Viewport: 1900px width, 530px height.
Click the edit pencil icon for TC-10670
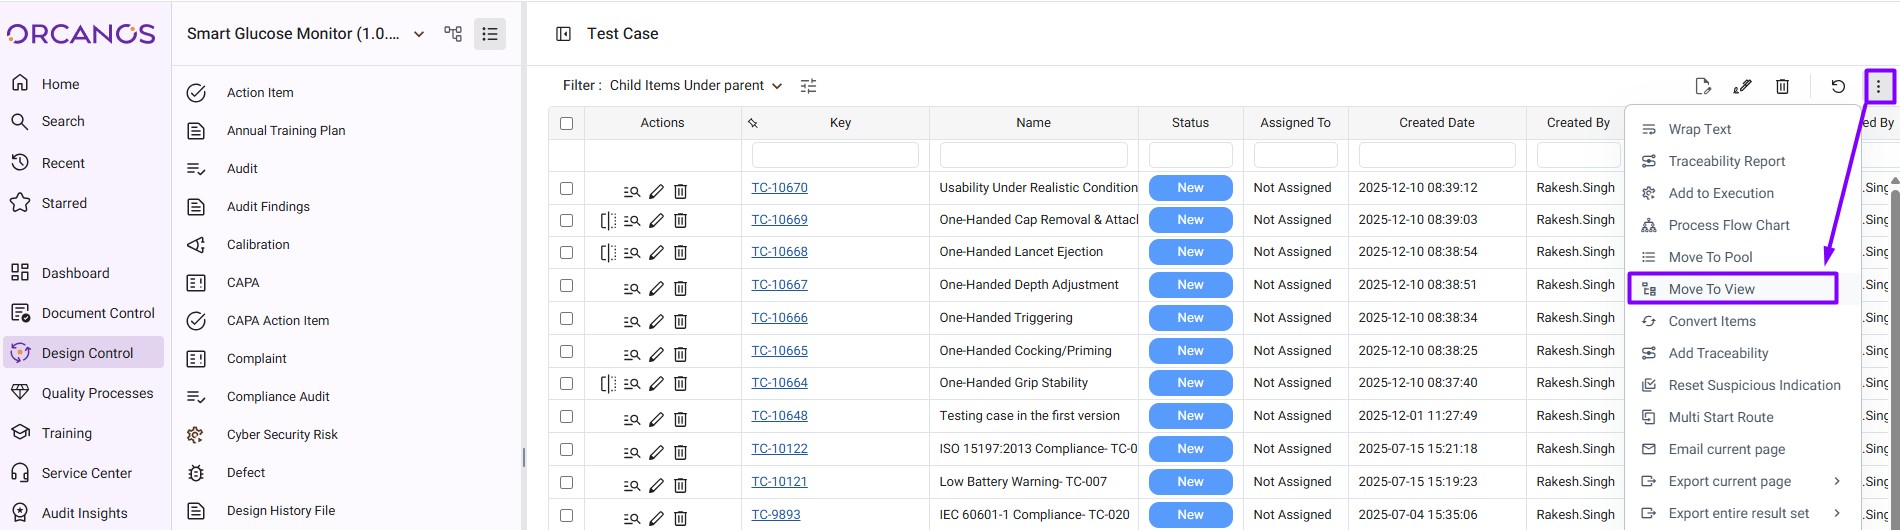tap(656, 191)
